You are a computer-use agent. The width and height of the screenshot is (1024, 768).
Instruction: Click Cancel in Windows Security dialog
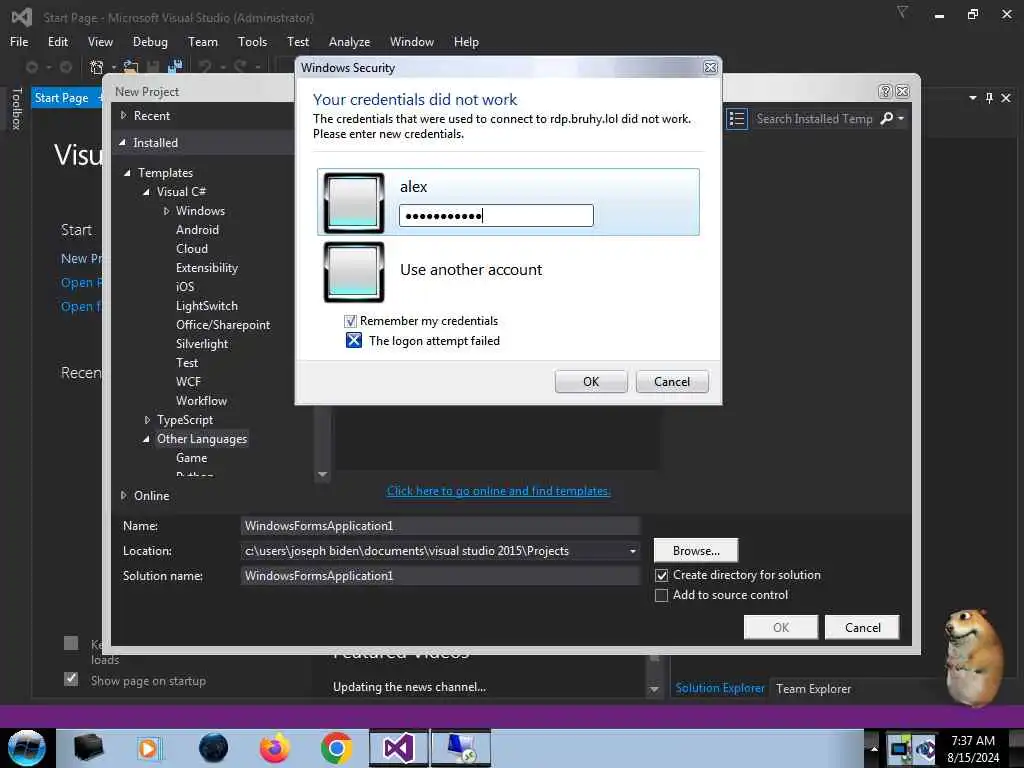(x=672, y=381)
